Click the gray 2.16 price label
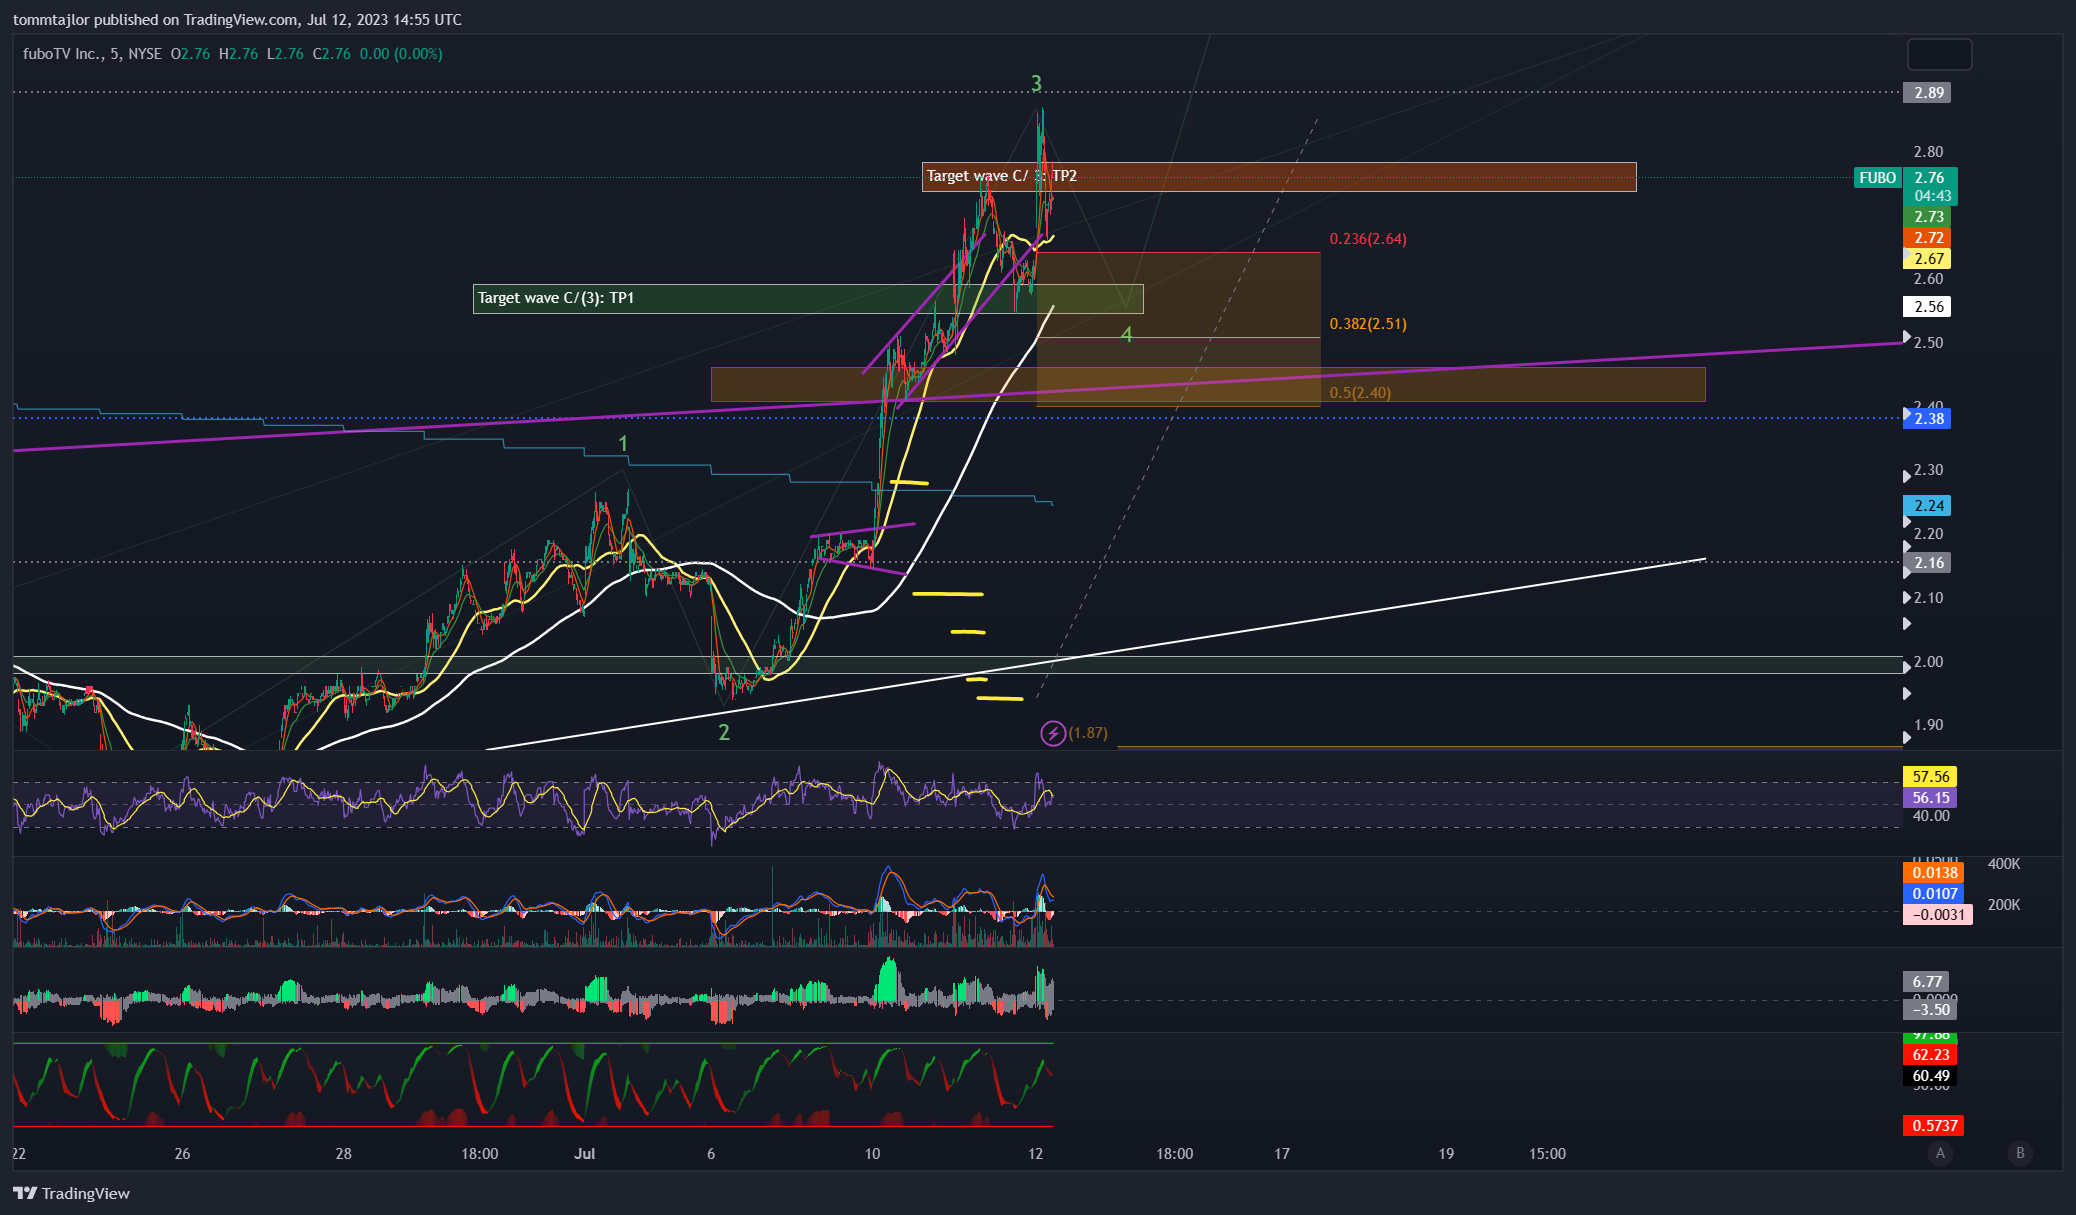The image size is (2076, 1215). (x=1927, y=563)
